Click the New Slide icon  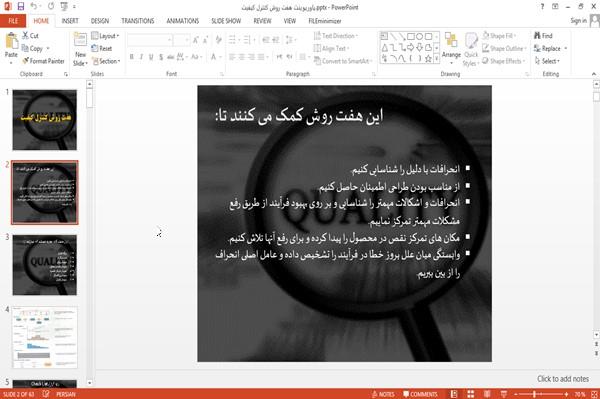pyautogui.click(x=80, y=40)
